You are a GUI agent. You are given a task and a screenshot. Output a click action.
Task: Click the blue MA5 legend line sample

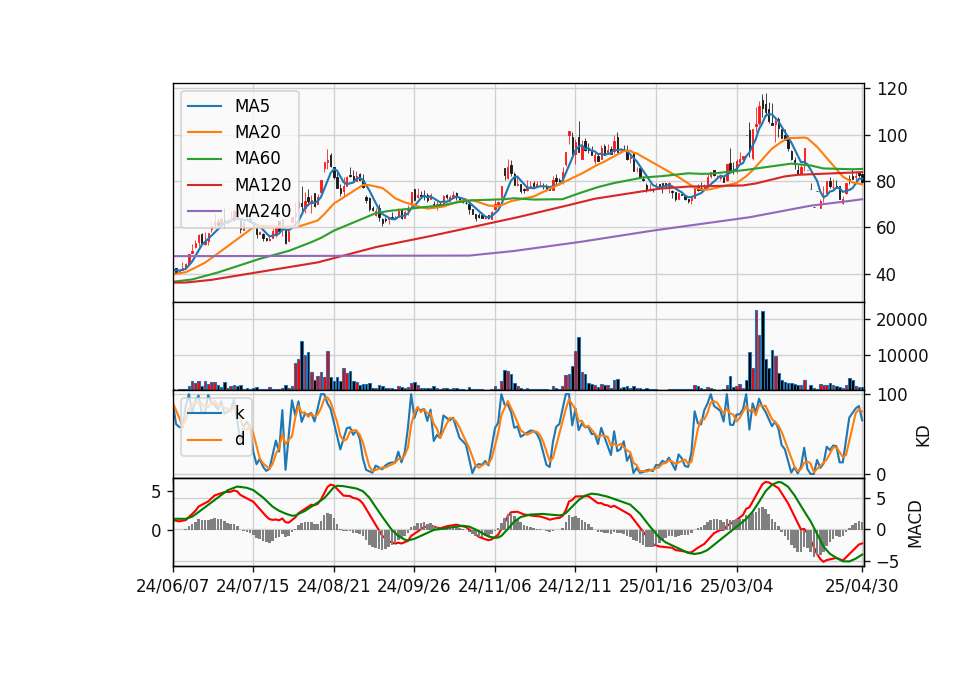[x=204, y=107]
